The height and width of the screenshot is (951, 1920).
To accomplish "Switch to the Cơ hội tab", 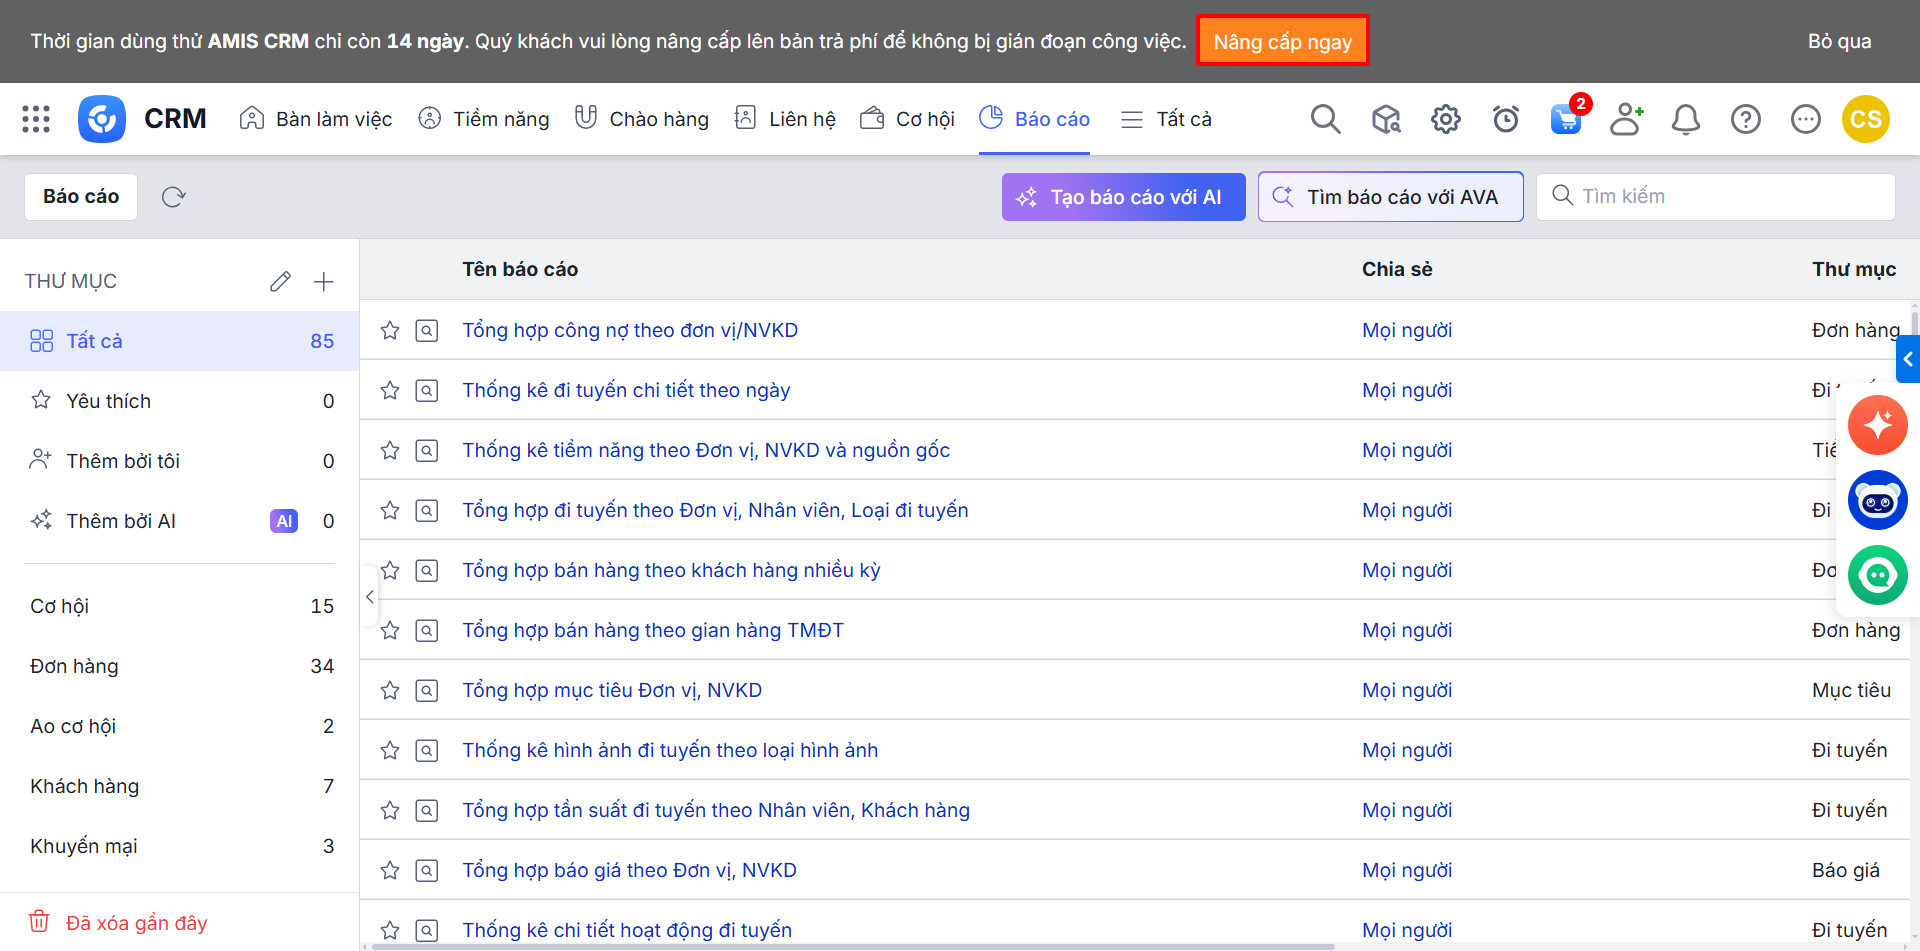I will [x=908, y=119].
